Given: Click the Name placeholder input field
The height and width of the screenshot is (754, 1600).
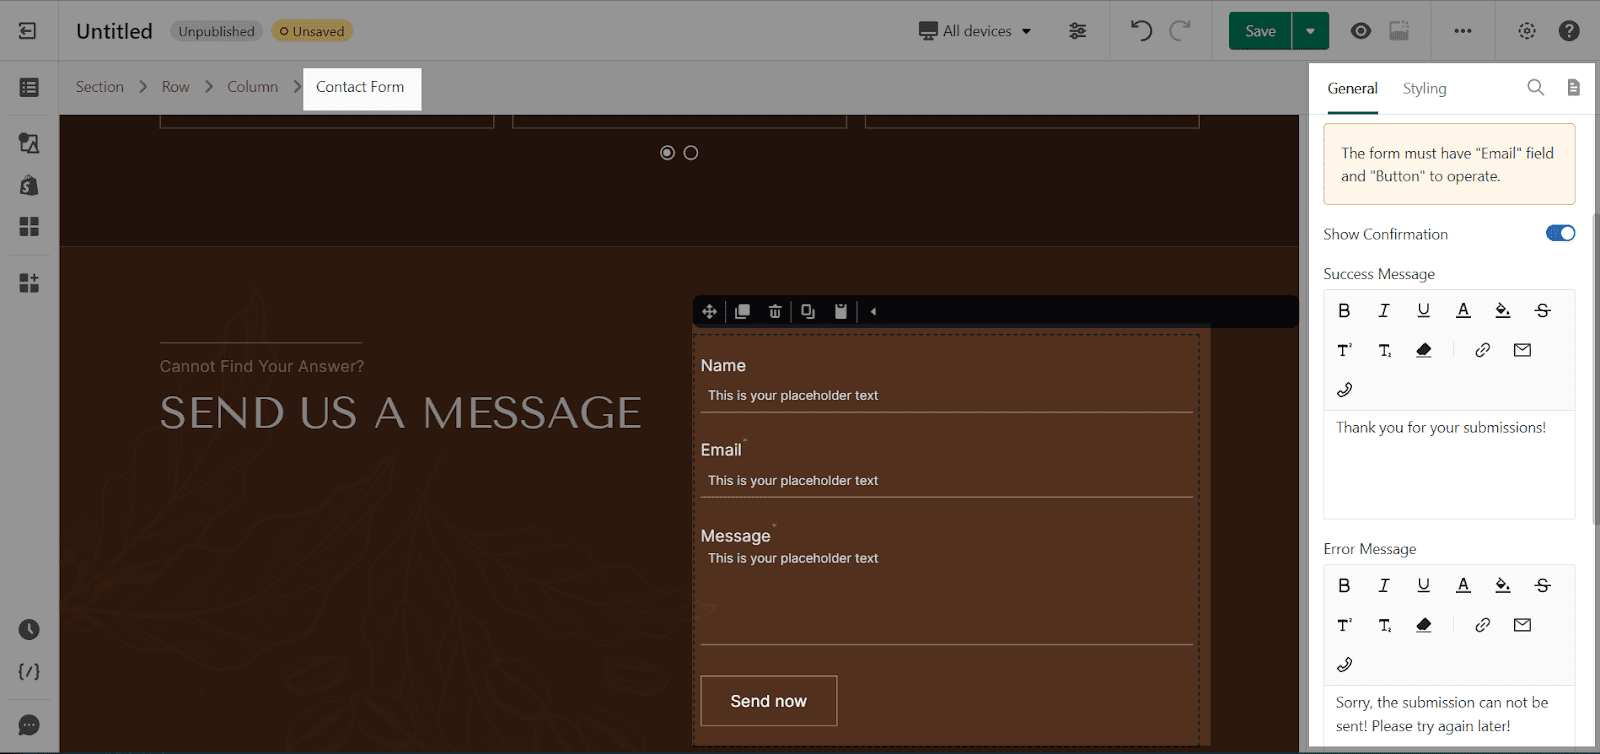Looking at the screenshot, I should tap(946, 396).
